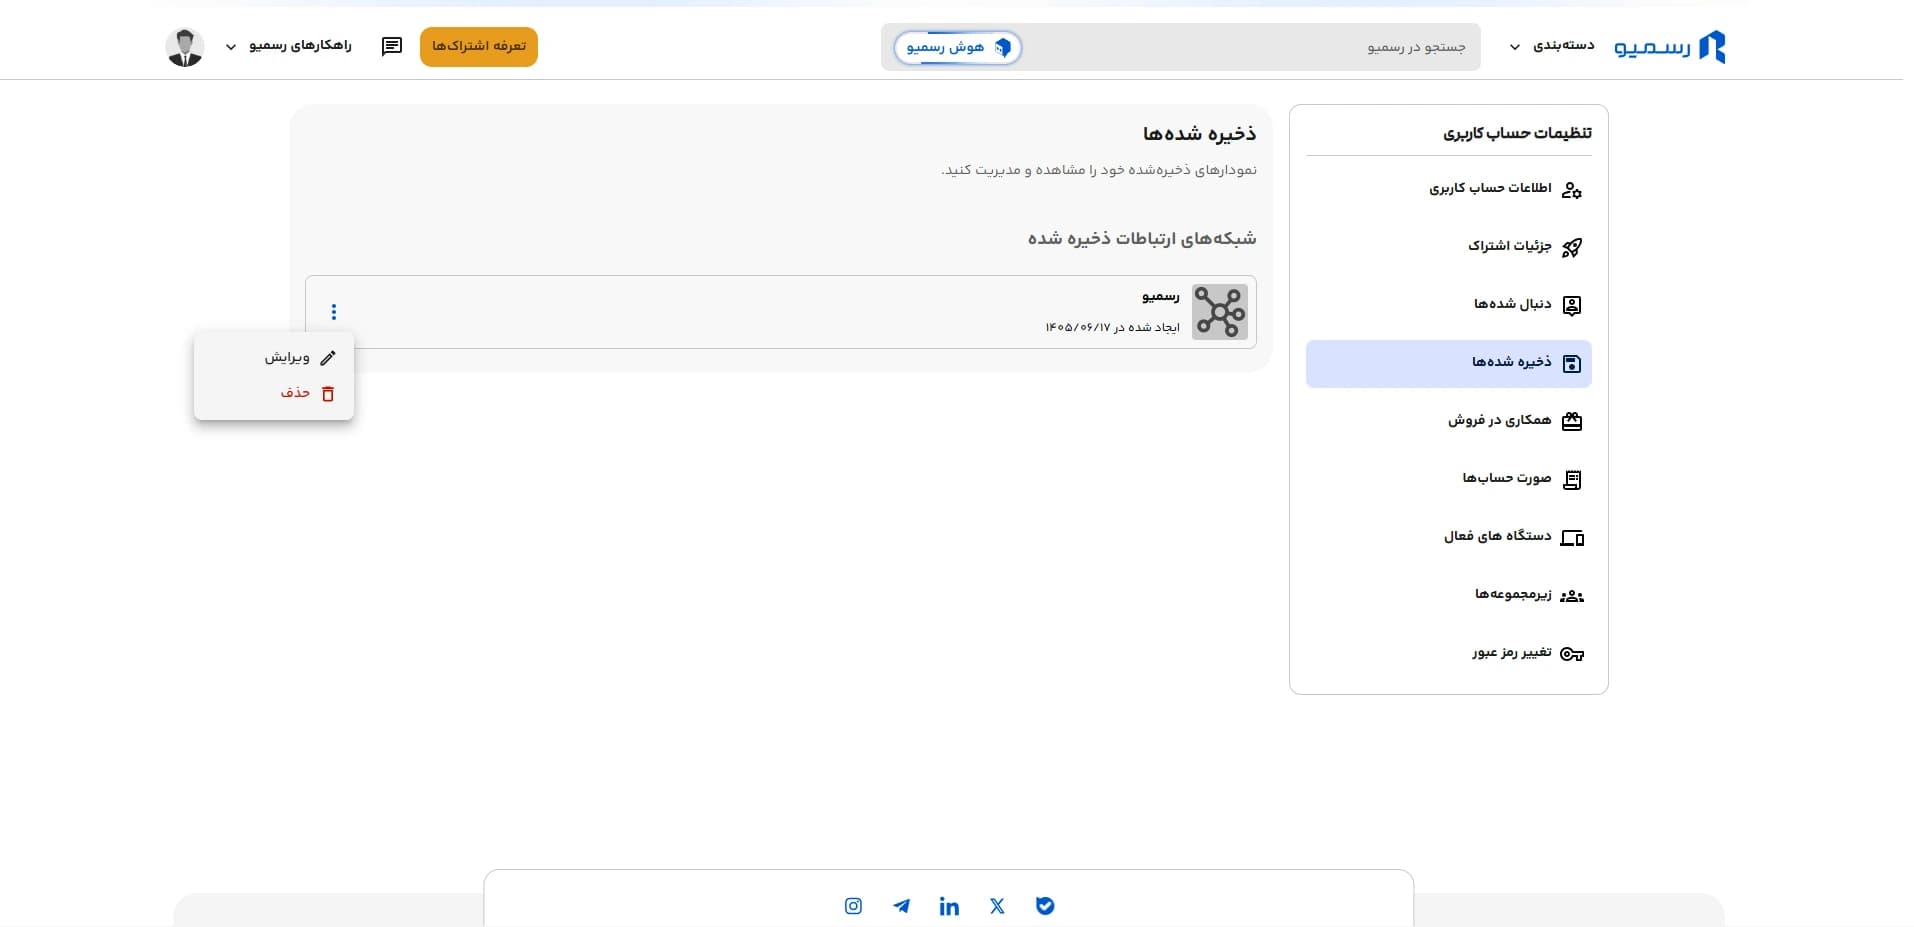Open جزئیات اشتراک menu item

tap(1448, 247)
